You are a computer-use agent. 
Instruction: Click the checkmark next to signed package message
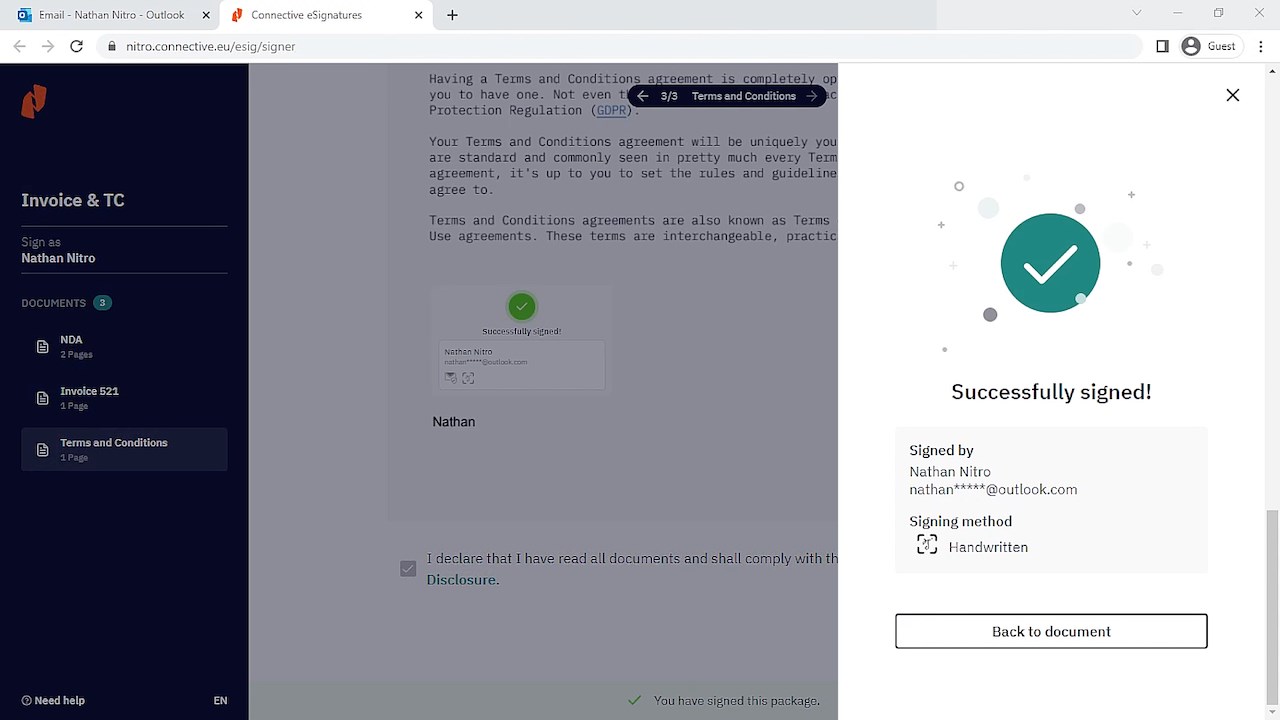coord(634,700)
